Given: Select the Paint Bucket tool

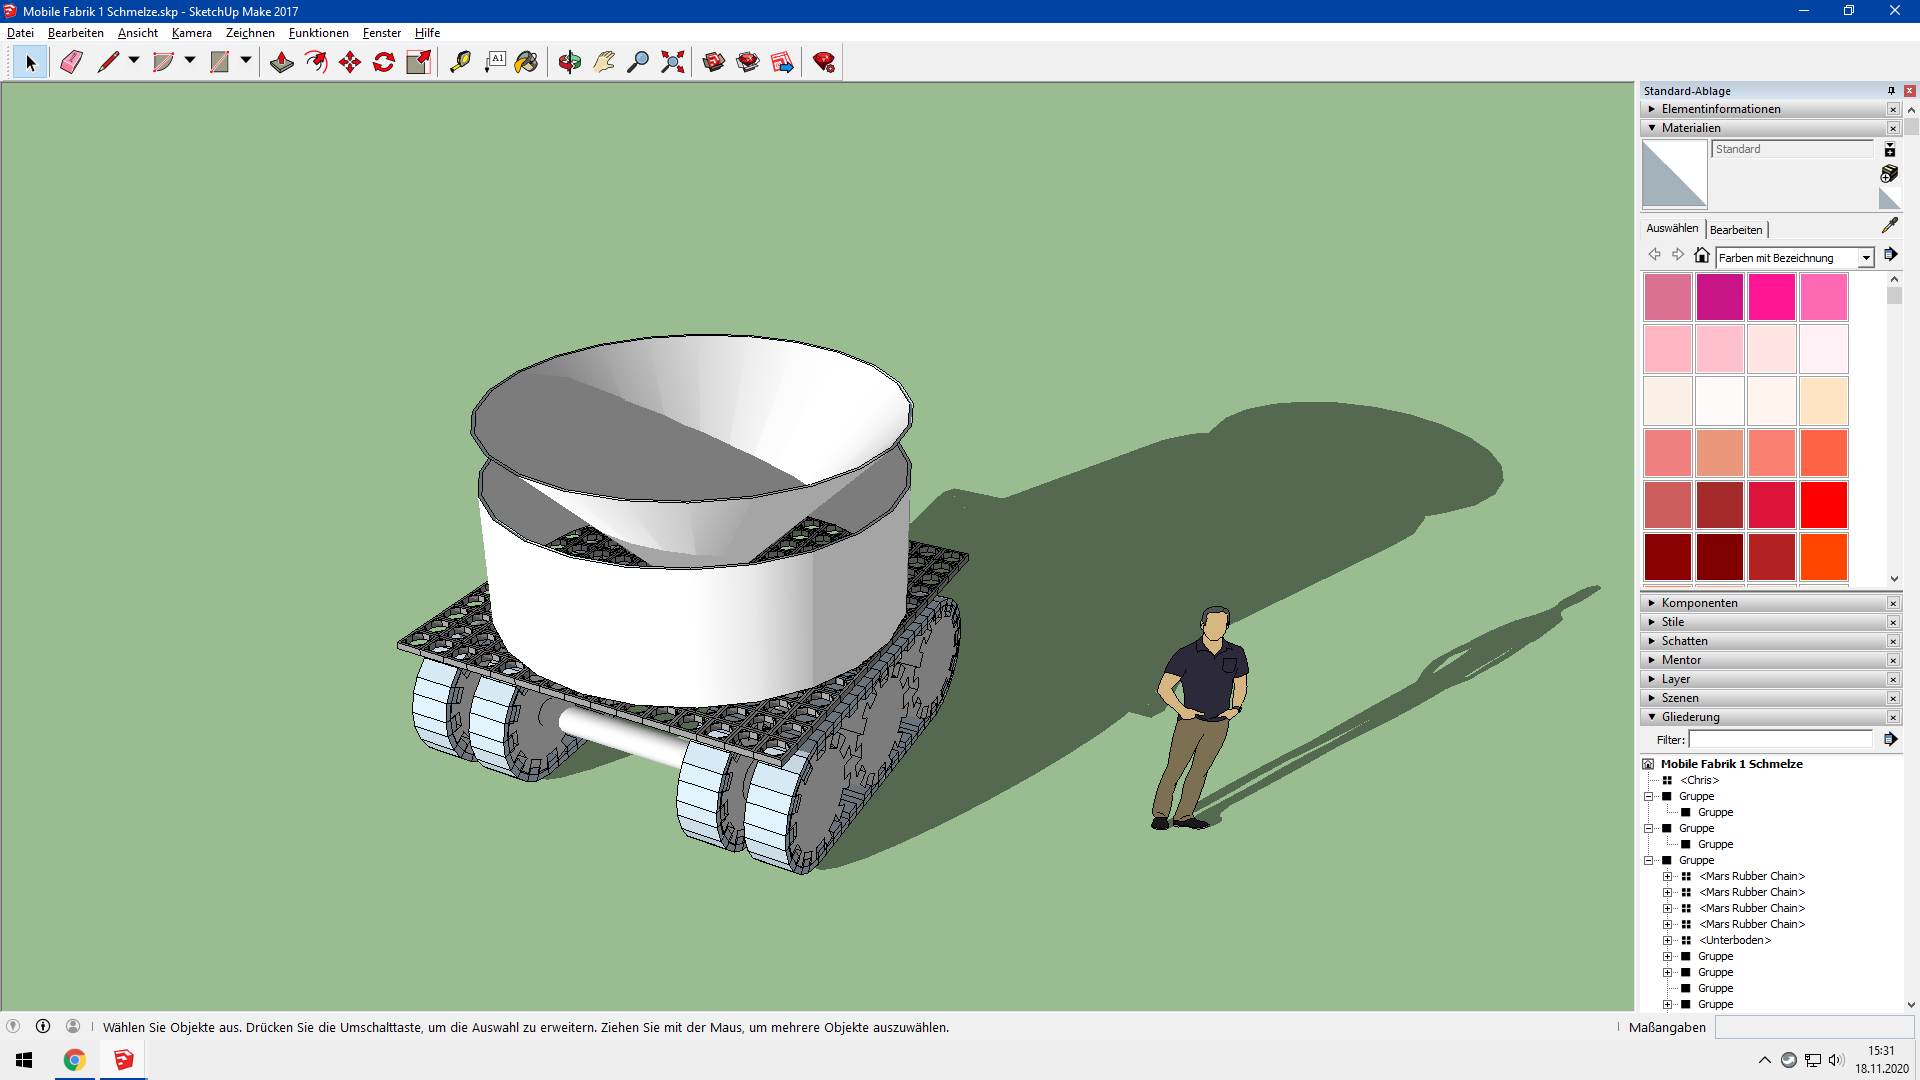Looking at the screenshot, I should [x=527, y=62].
